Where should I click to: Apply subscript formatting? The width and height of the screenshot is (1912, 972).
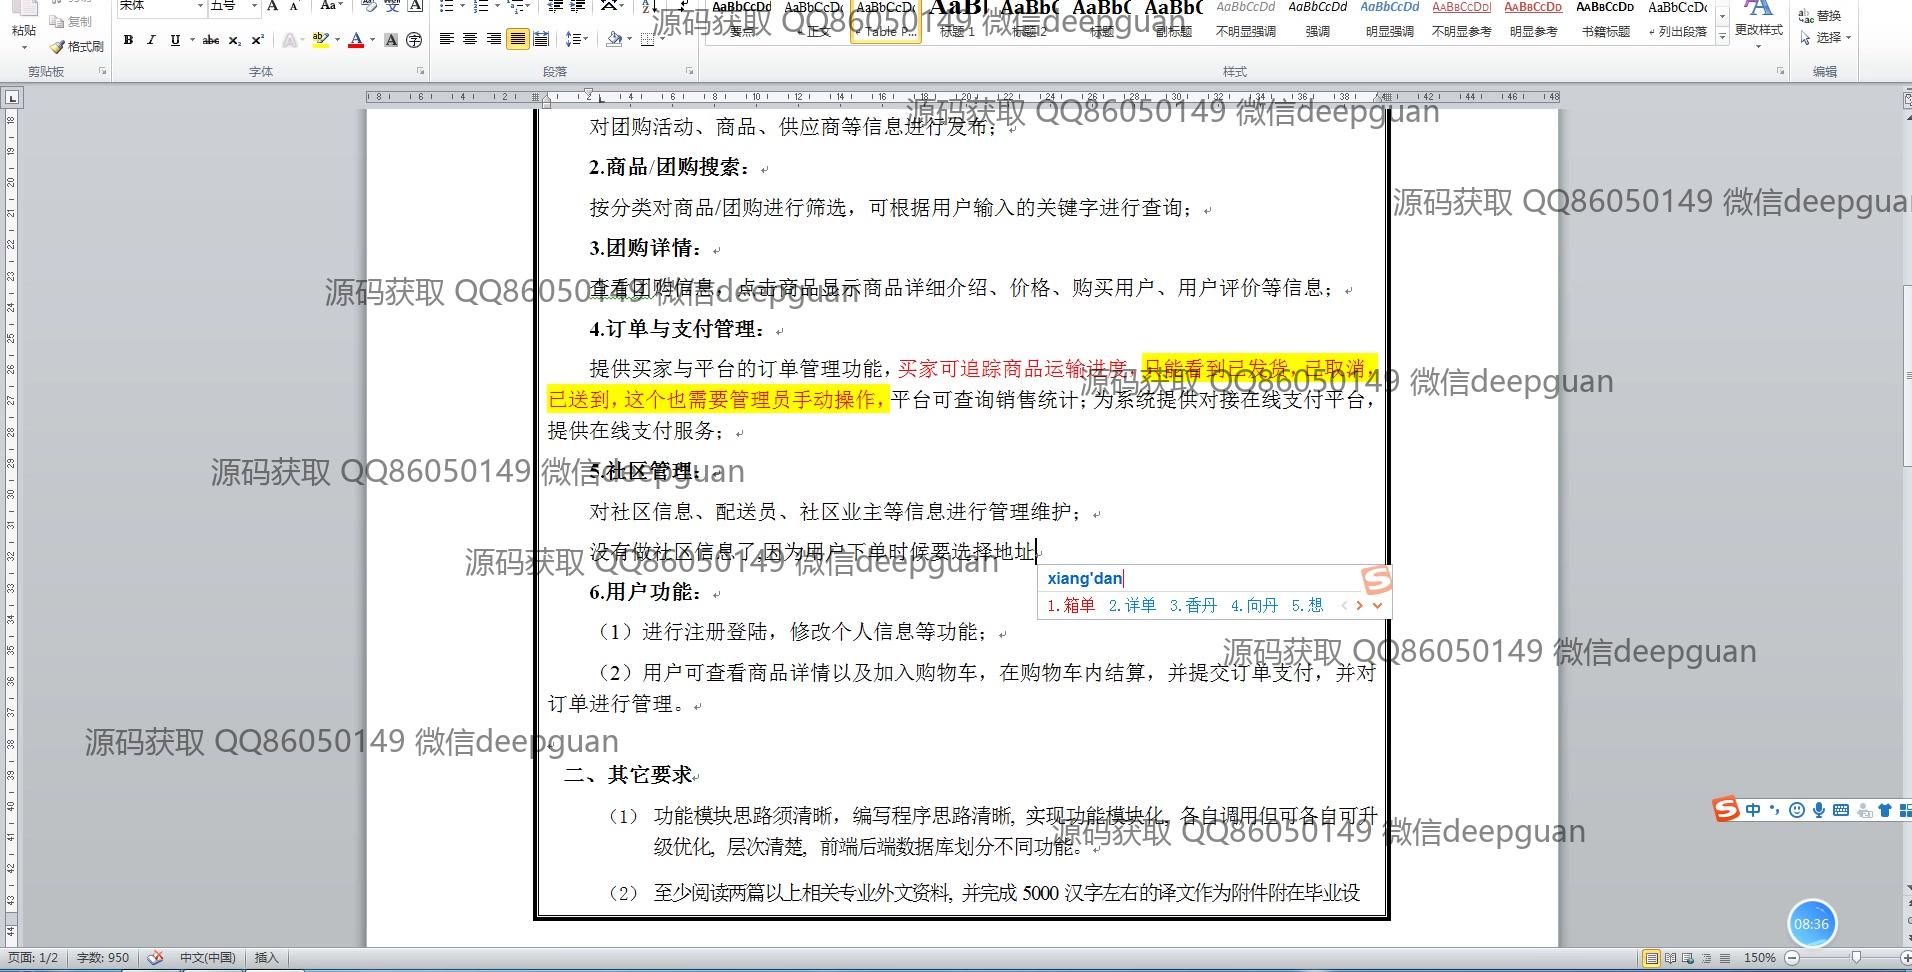coord(234,40)
